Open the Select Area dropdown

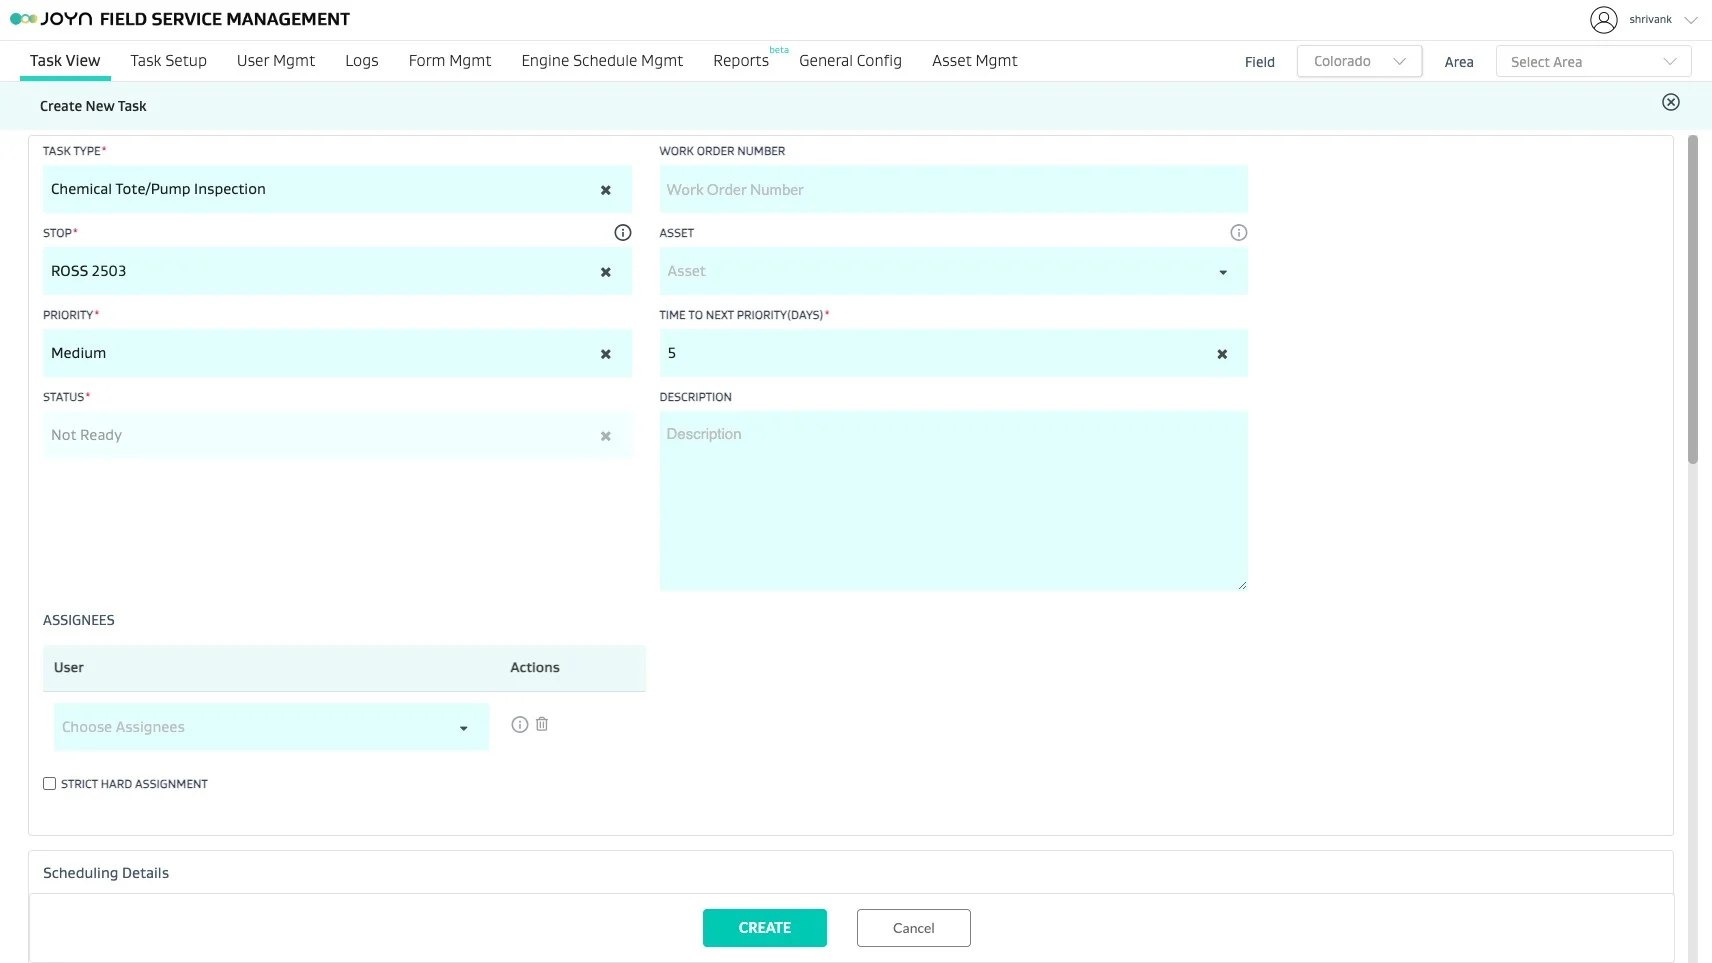click(1593, 61)
